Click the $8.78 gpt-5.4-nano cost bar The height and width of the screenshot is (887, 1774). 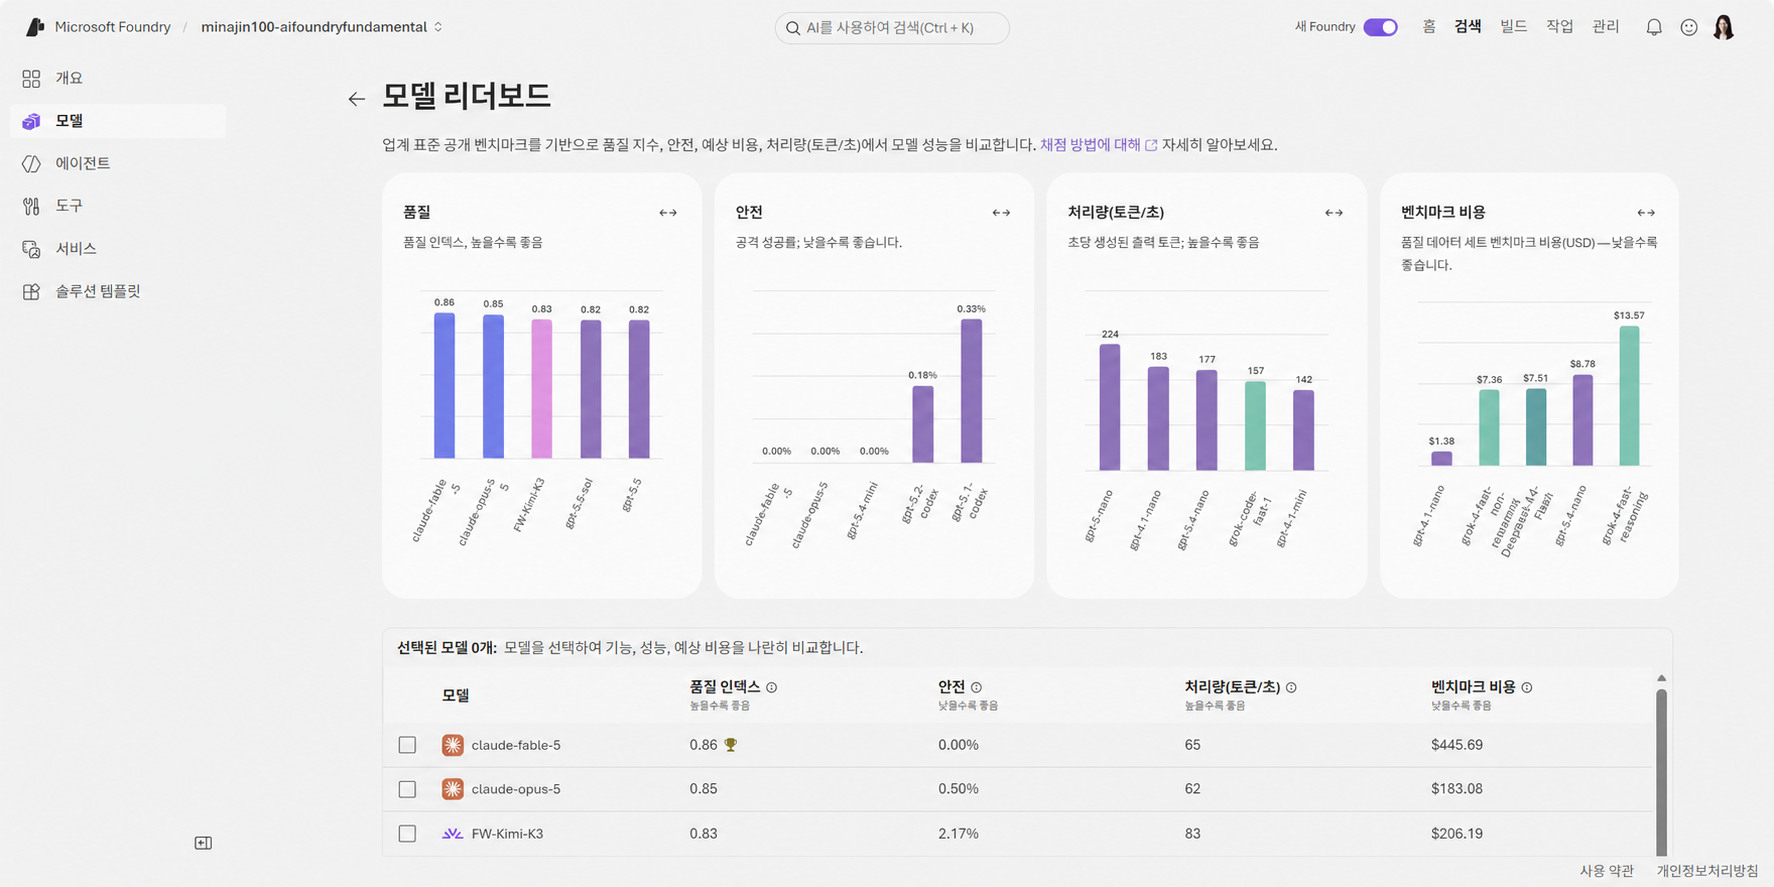tap(1582, 420)
